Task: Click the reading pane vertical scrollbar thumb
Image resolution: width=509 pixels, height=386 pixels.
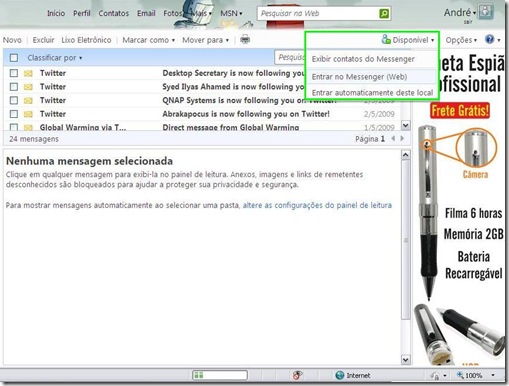Action: coord(406,240)
